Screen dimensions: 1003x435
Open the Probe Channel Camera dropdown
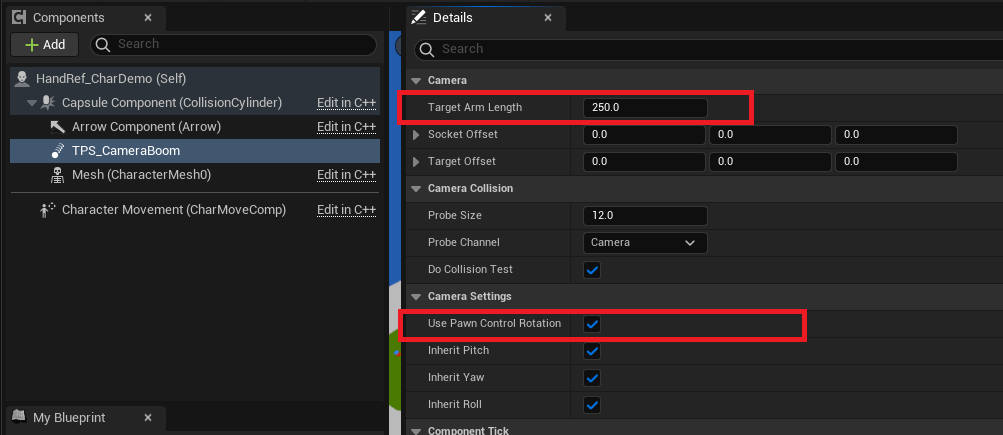(x=644, y=243)
